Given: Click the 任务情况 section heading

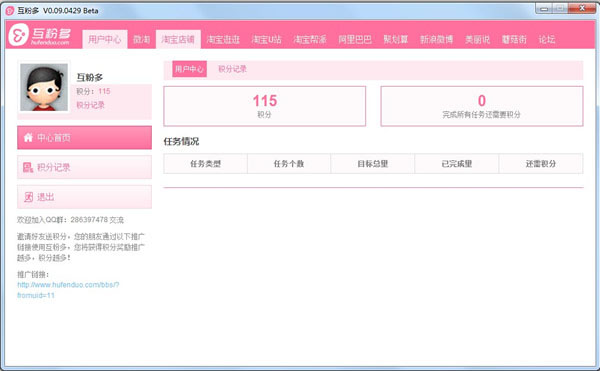Looking at the screenshot, I should pyautogui.click(x=181, y=142).
